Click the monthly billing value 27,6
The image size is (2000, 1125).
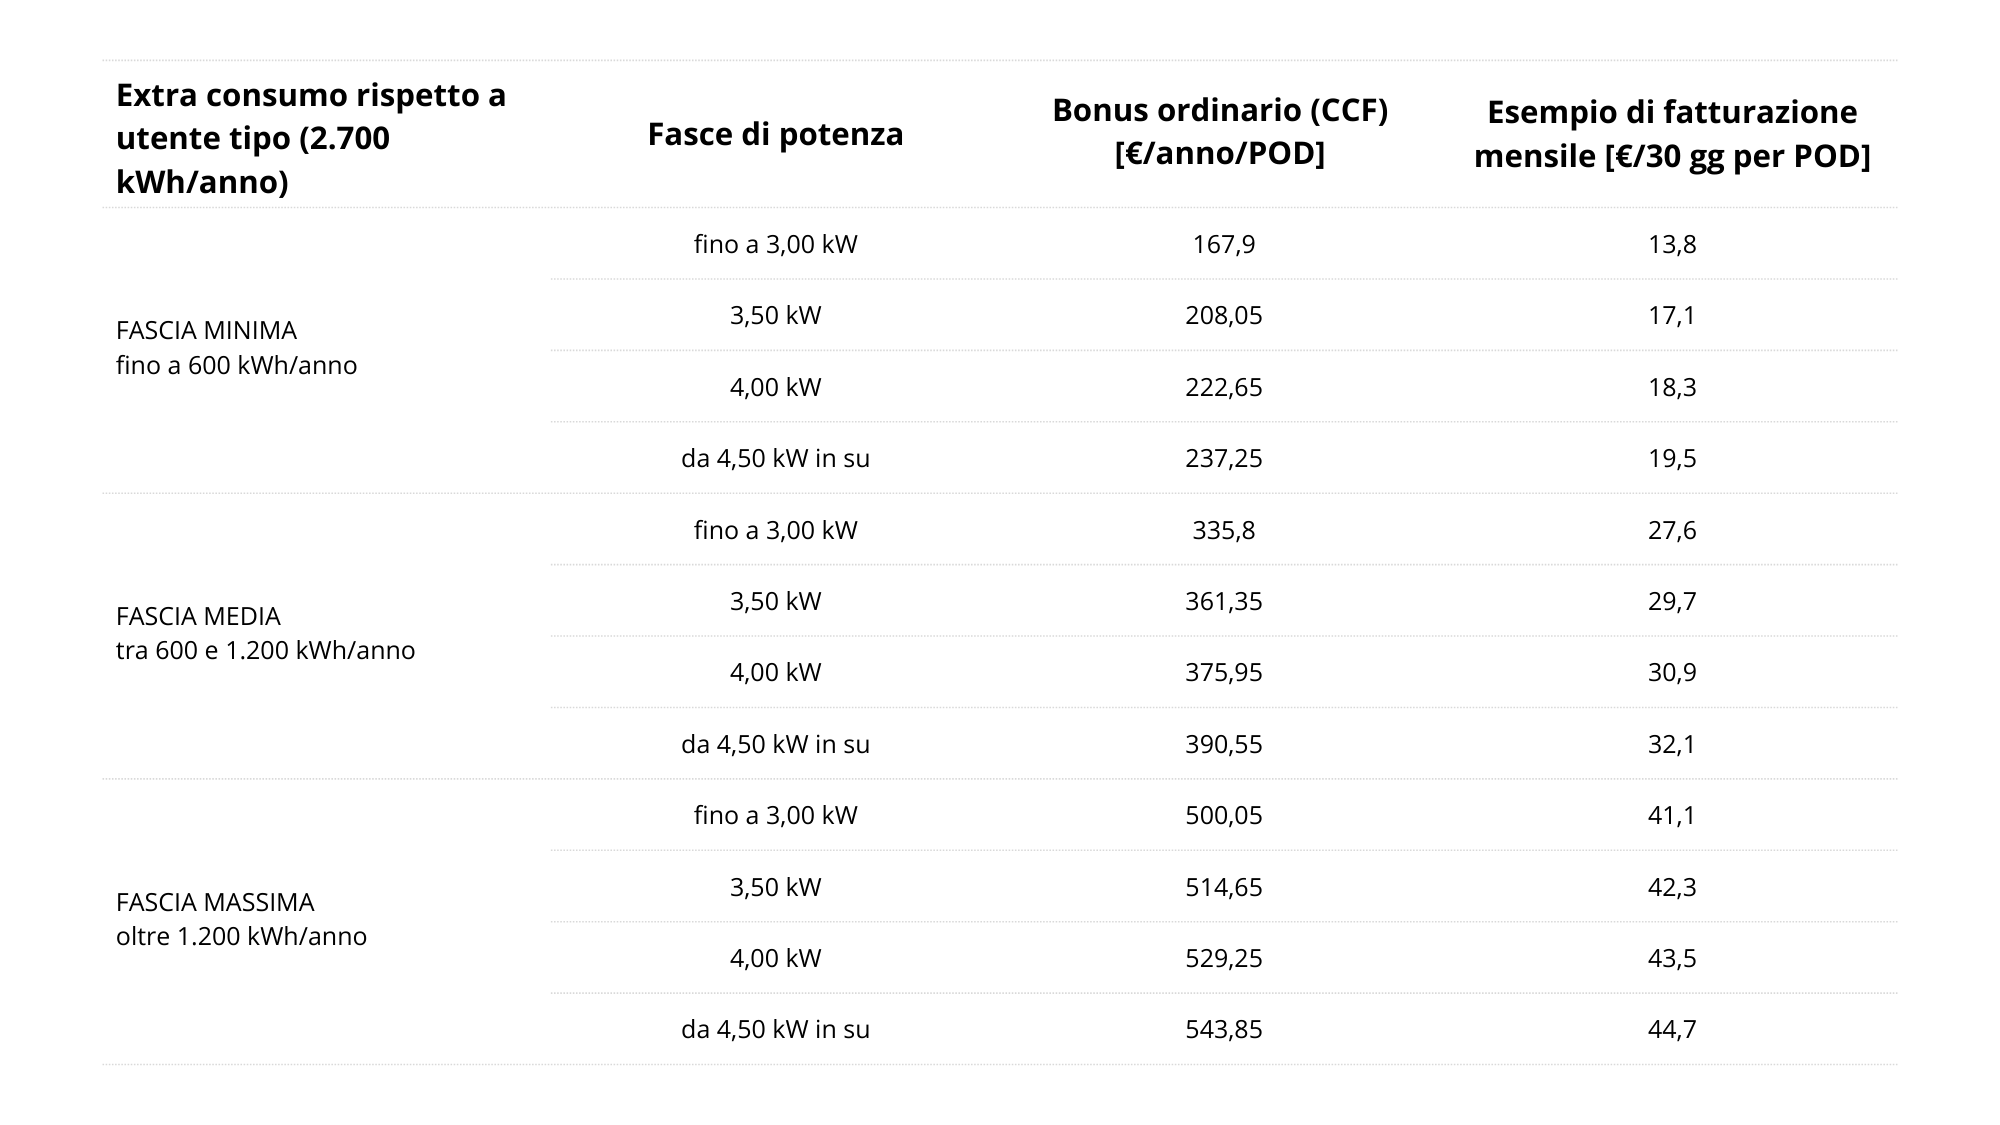[x=1671, y=530]
